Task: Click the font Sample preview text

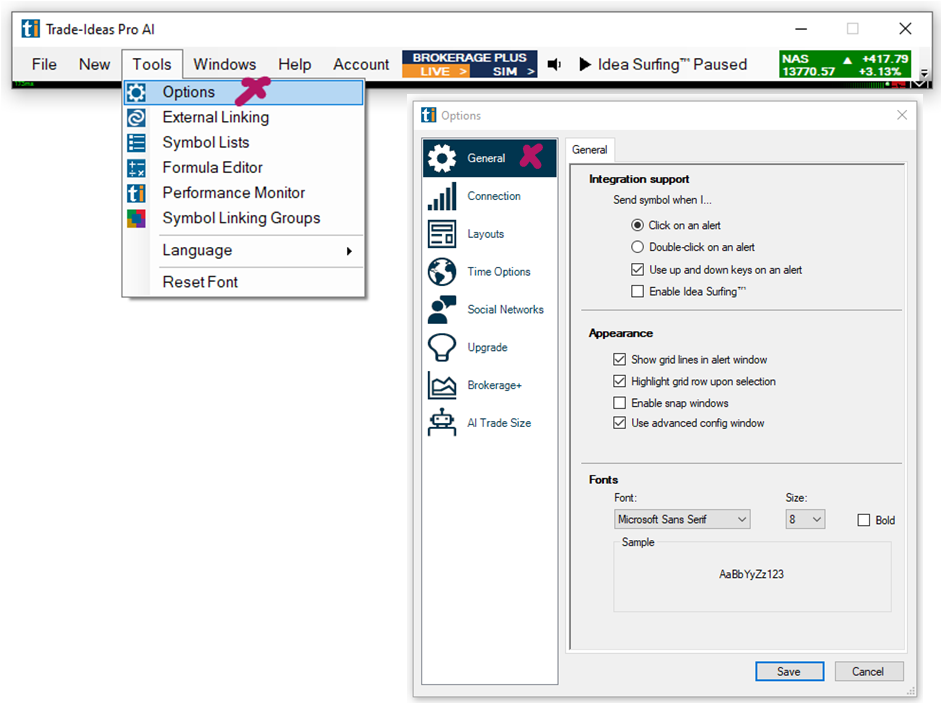Action: coord(751,574)
